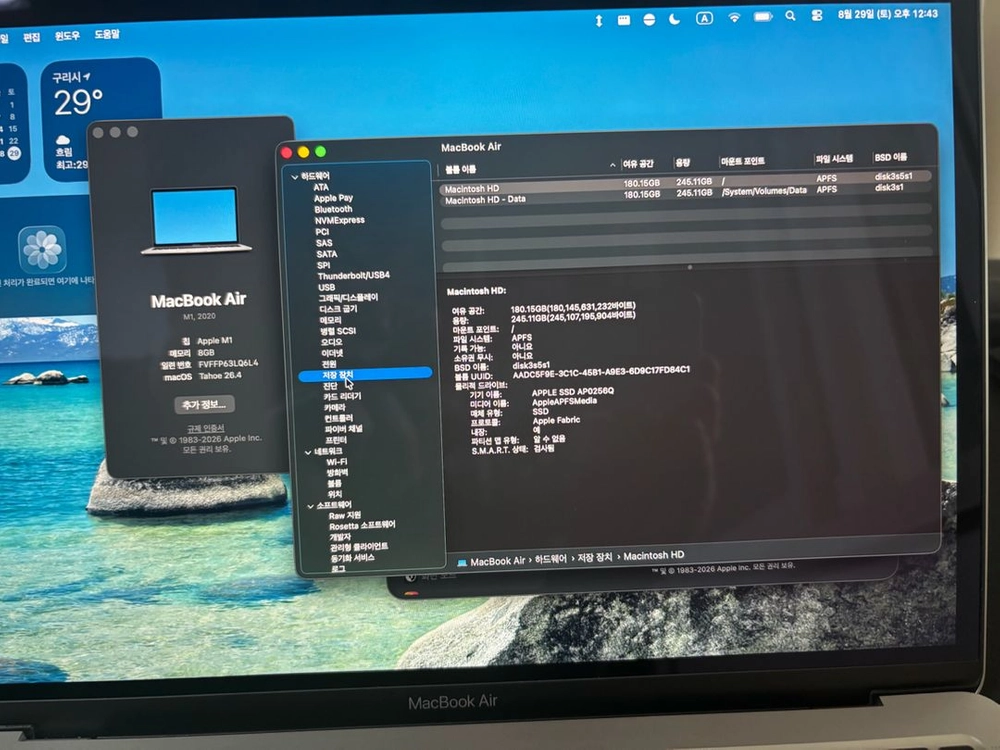Collapse the 하드웨어 section
Image resolution: width=1000 pixels, height=750 pixels.
(295, 177)
